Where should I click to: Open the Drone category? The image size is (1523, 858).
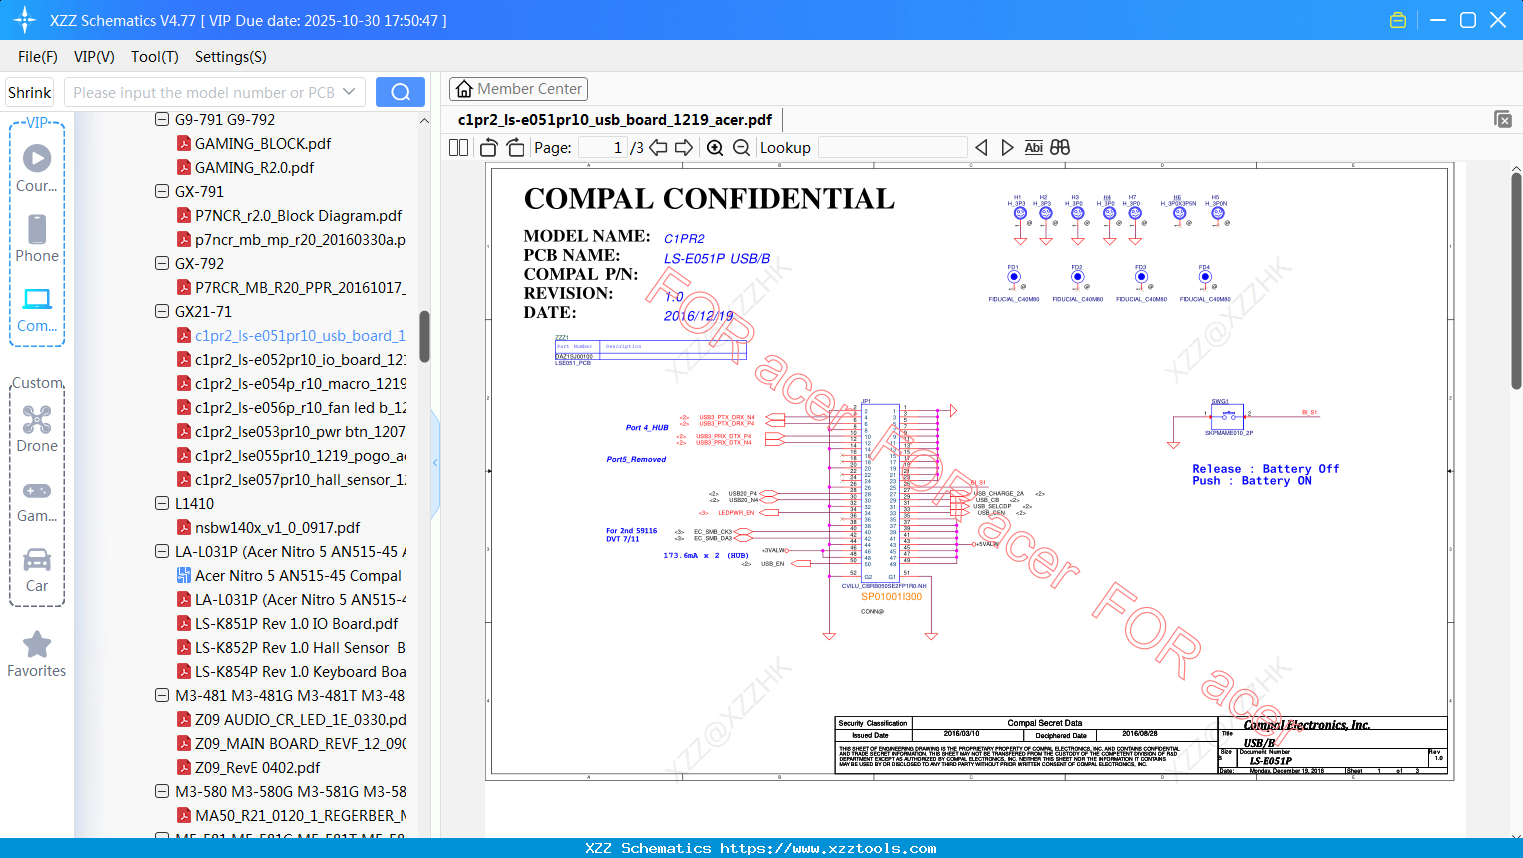(x=37, y=429)
